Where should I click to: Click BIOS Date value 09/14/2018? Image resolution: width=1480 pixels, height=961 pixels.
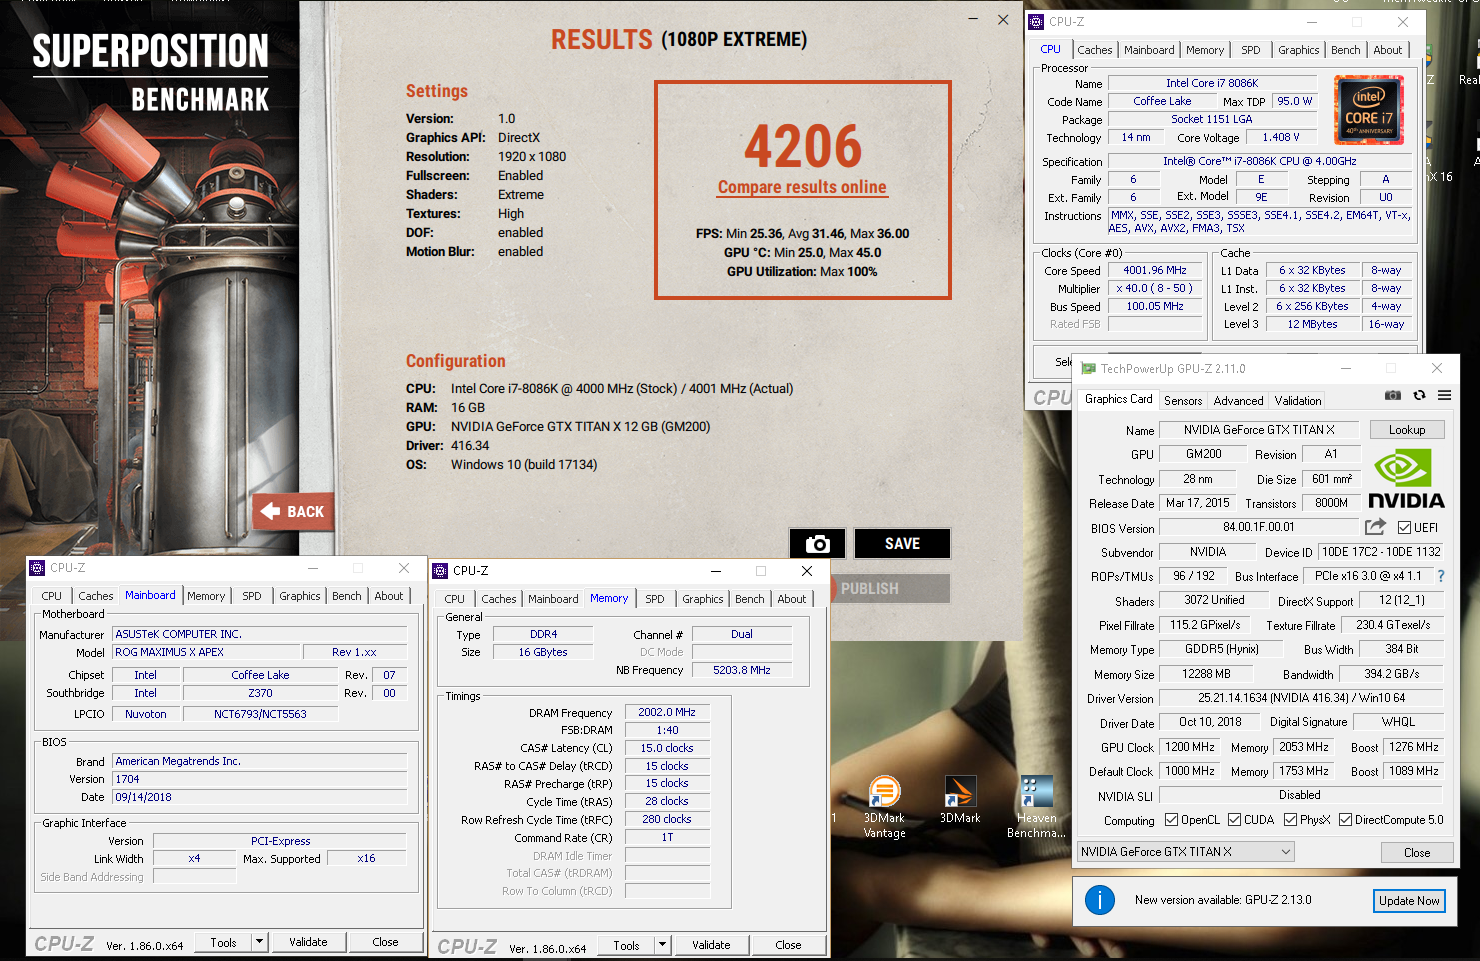point(260,797)
